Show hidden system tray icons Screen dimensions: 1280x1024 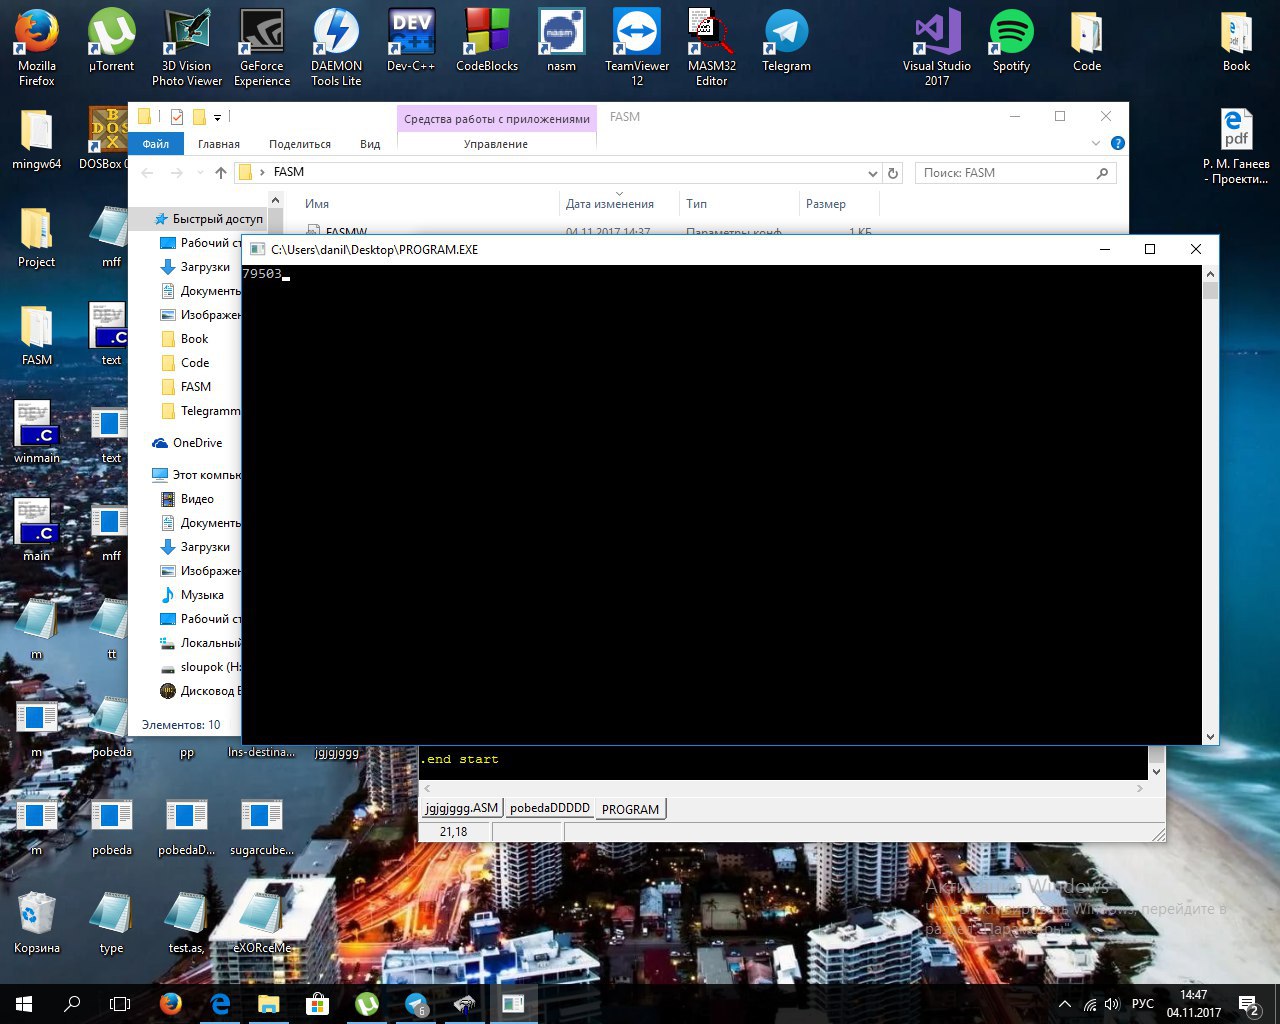tap(1064, 1004)
